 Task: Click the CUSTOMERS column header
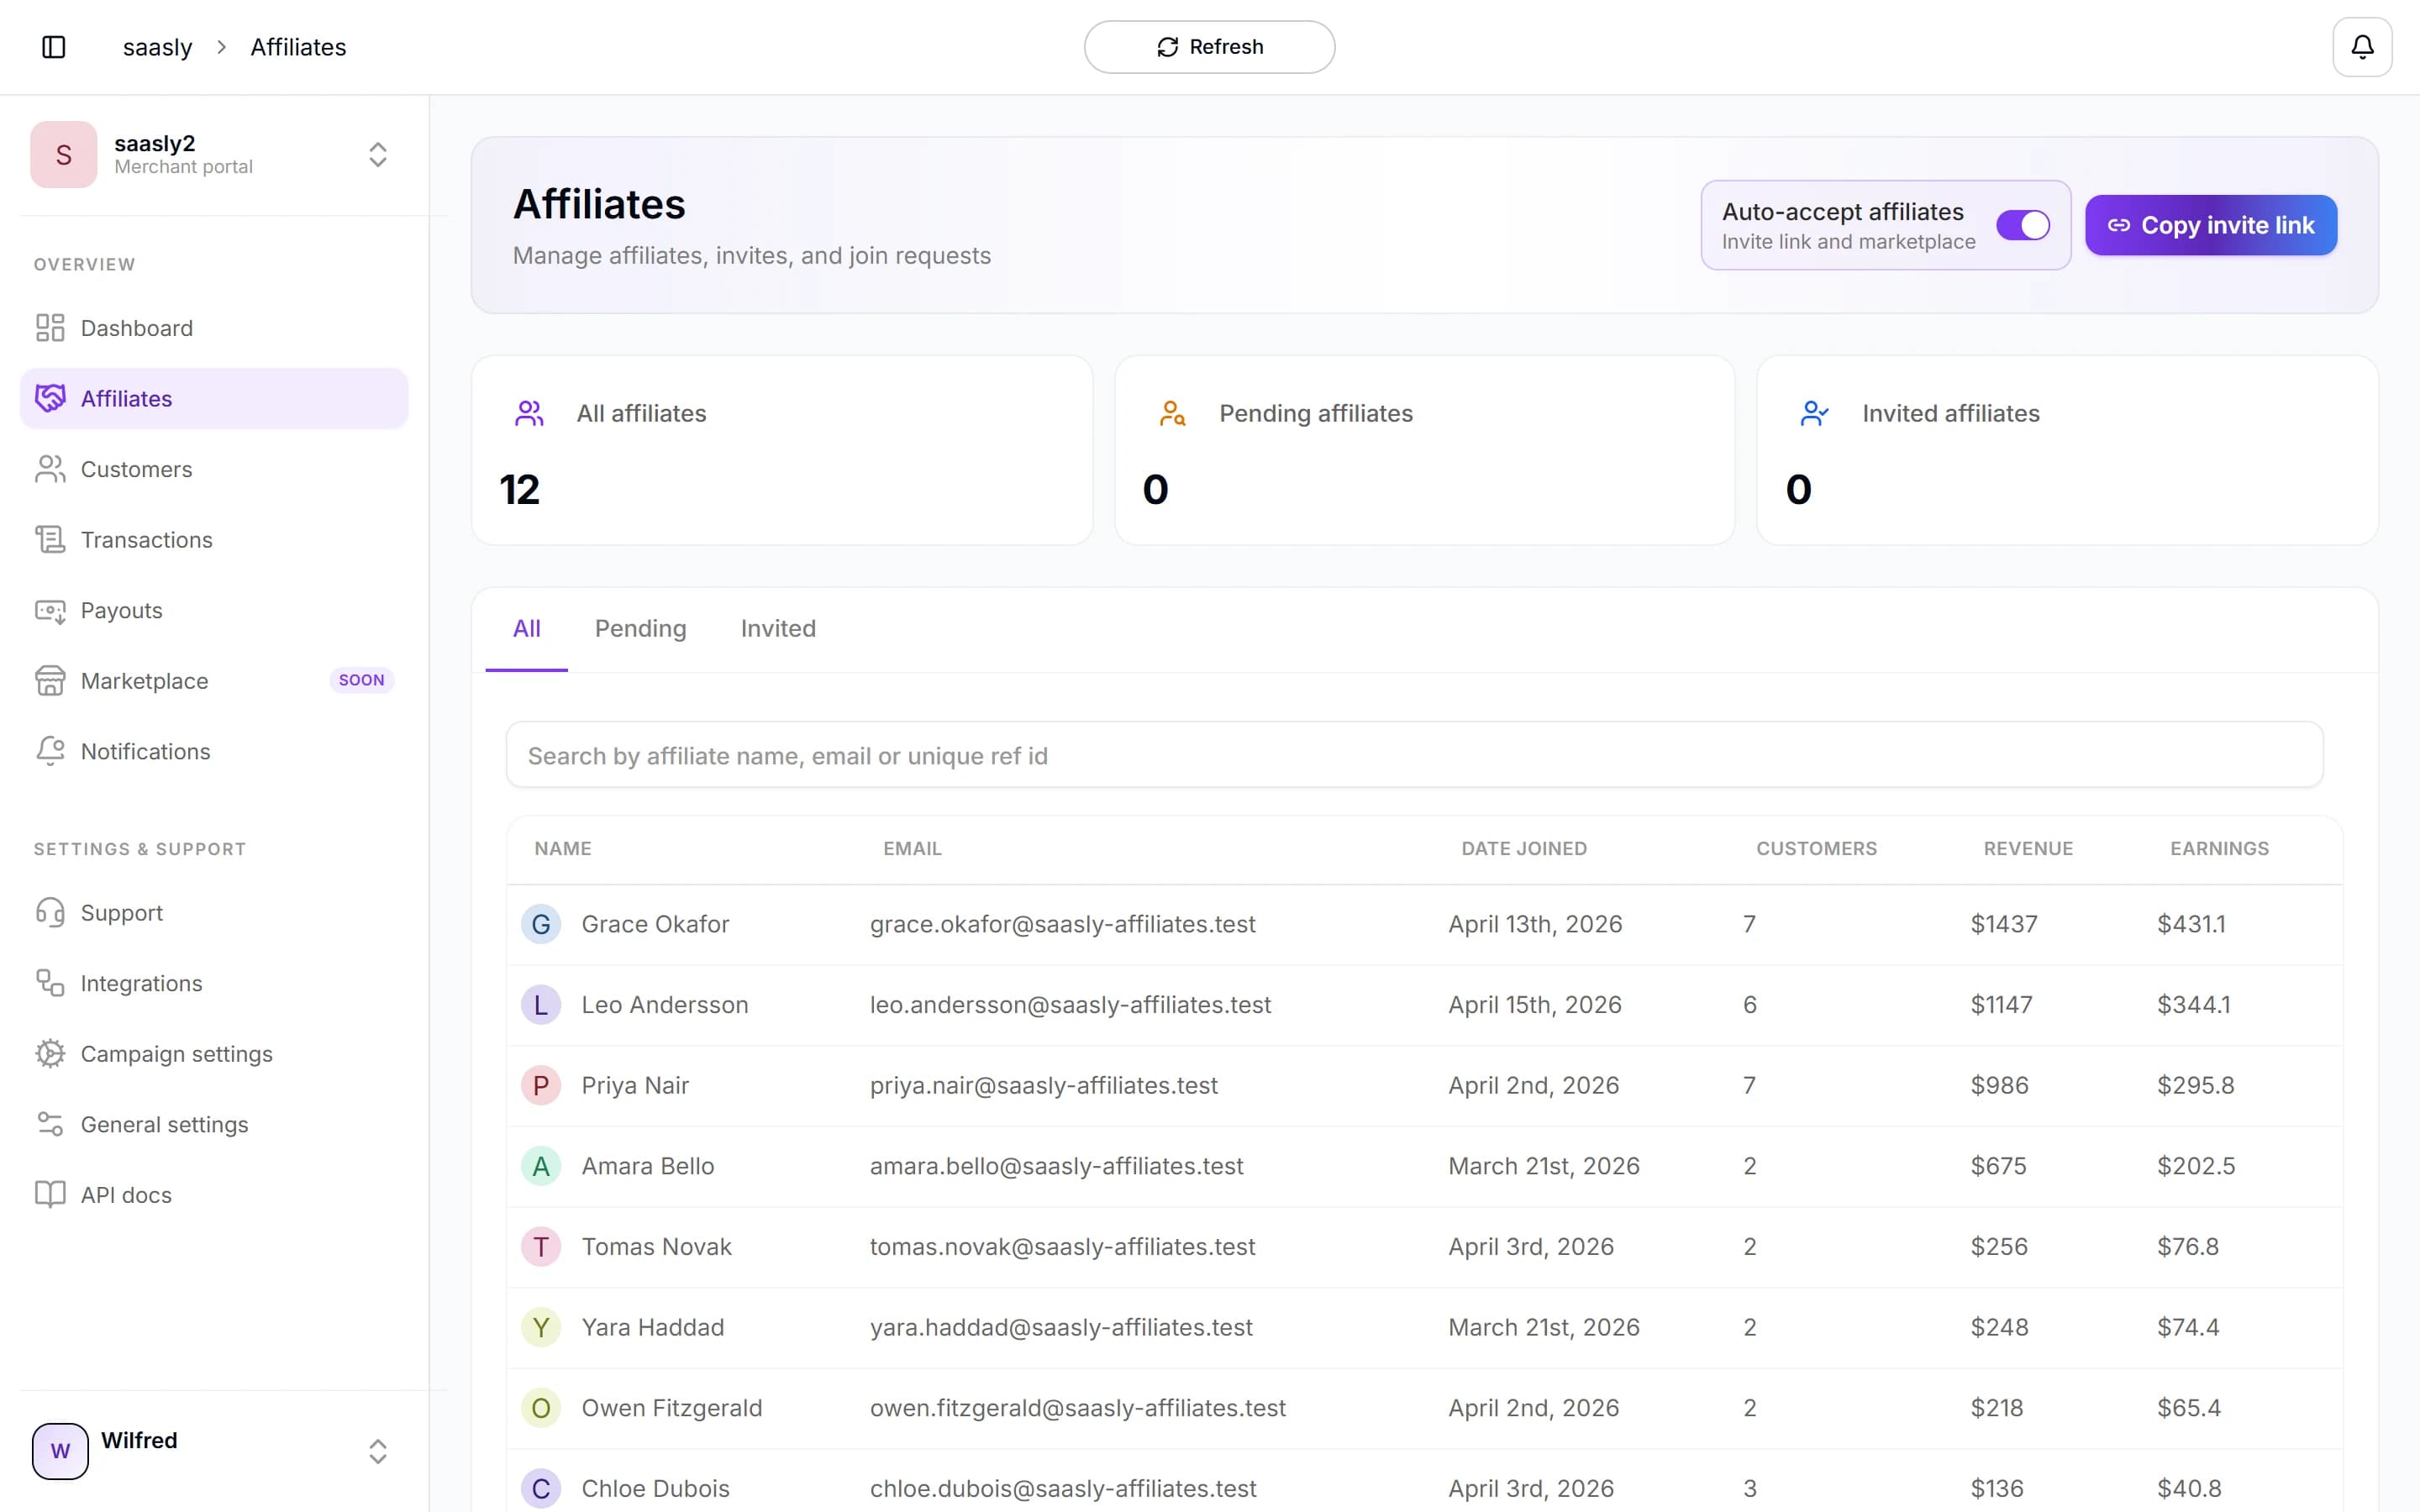[x=1816, y=848]
